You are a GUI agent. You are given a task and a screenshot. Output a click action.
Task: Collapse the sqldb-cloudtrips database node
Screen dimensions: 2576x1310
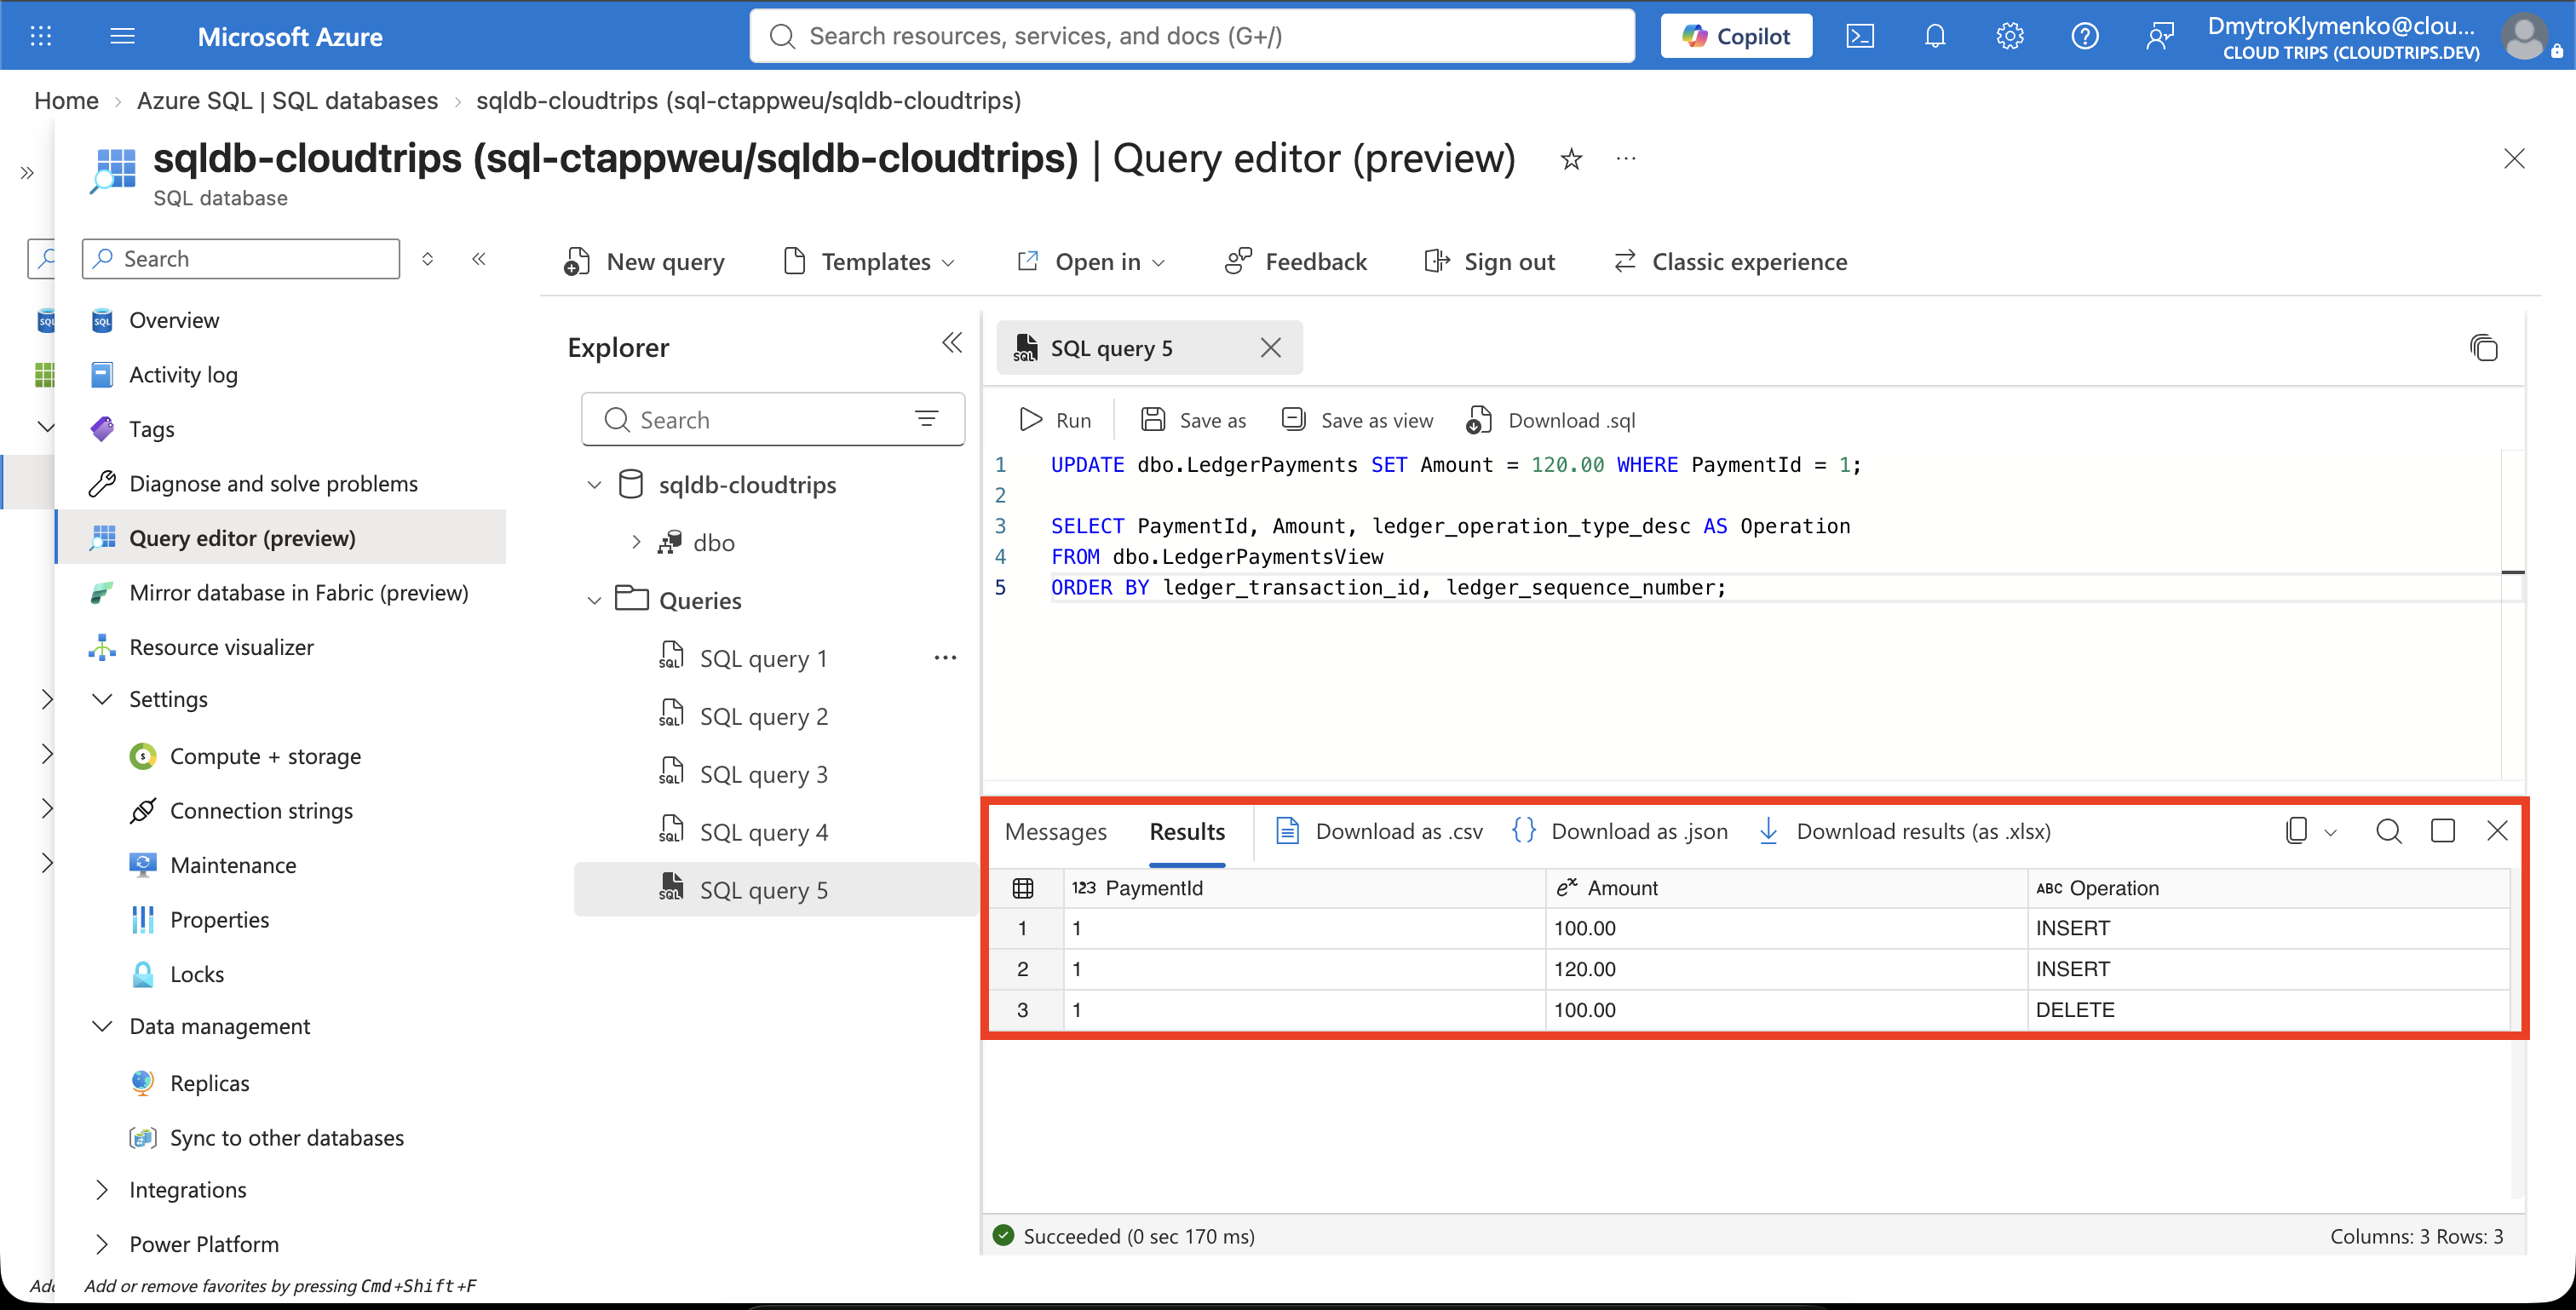click(x=594, y=485)
